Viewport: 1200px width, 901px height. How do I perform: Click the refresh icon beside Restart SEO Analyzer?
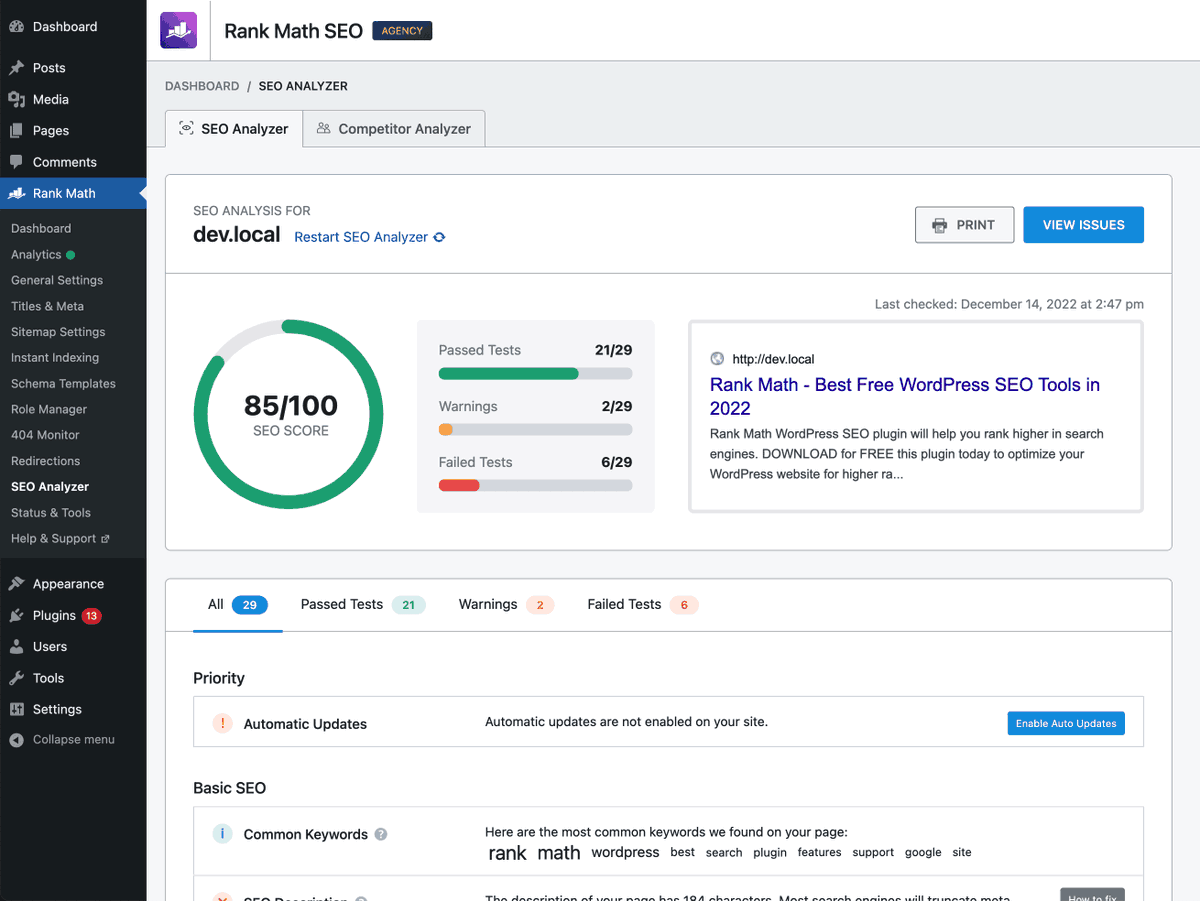pyautogui.click(x=438, y=237)
